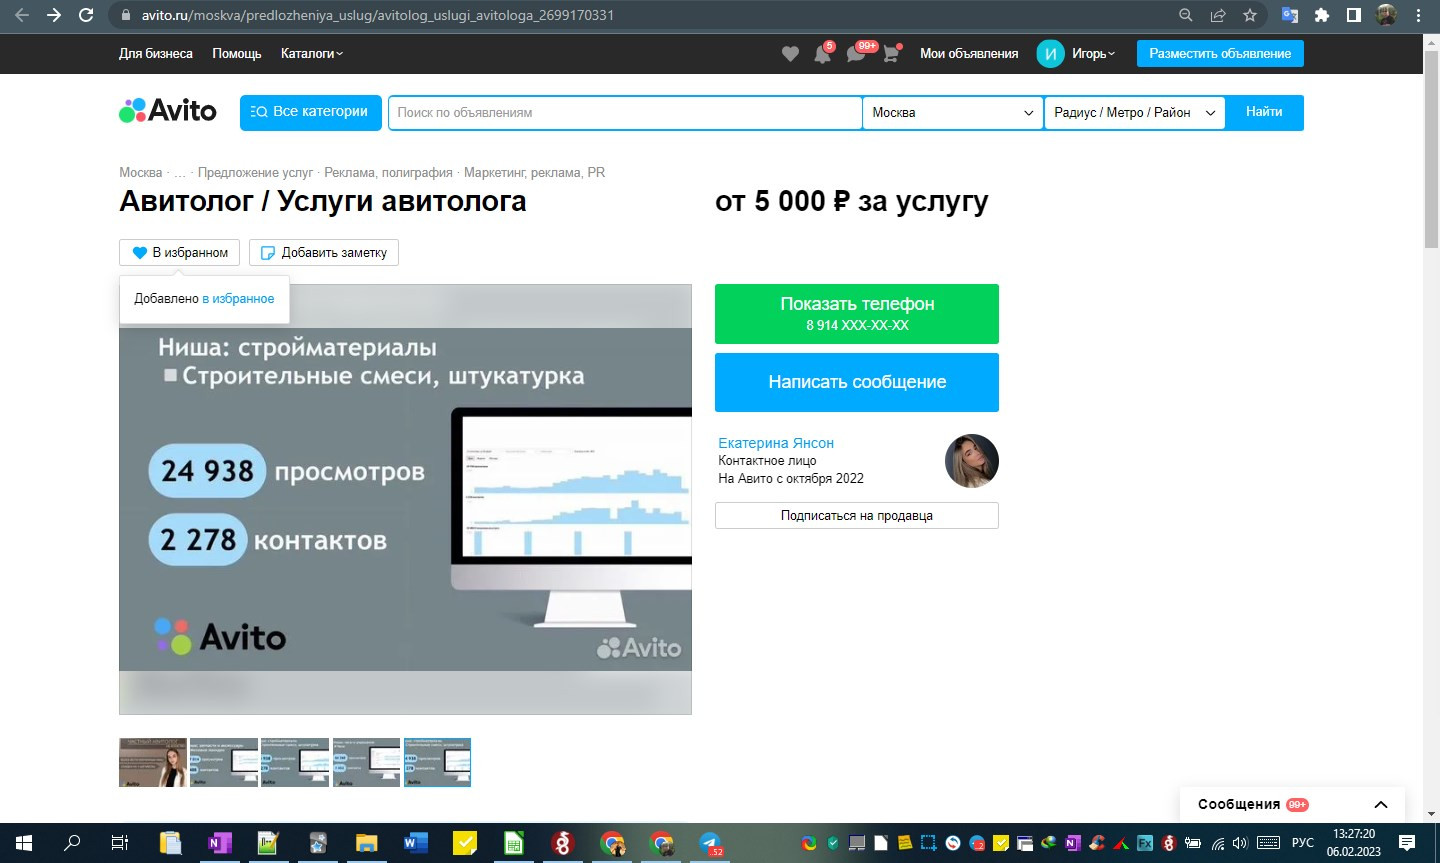The height and width of the screenshot is (863, 1440).
Task: Open the volume speaker icon in tray
Action: pyautogui.click(x=1240, y=843)
